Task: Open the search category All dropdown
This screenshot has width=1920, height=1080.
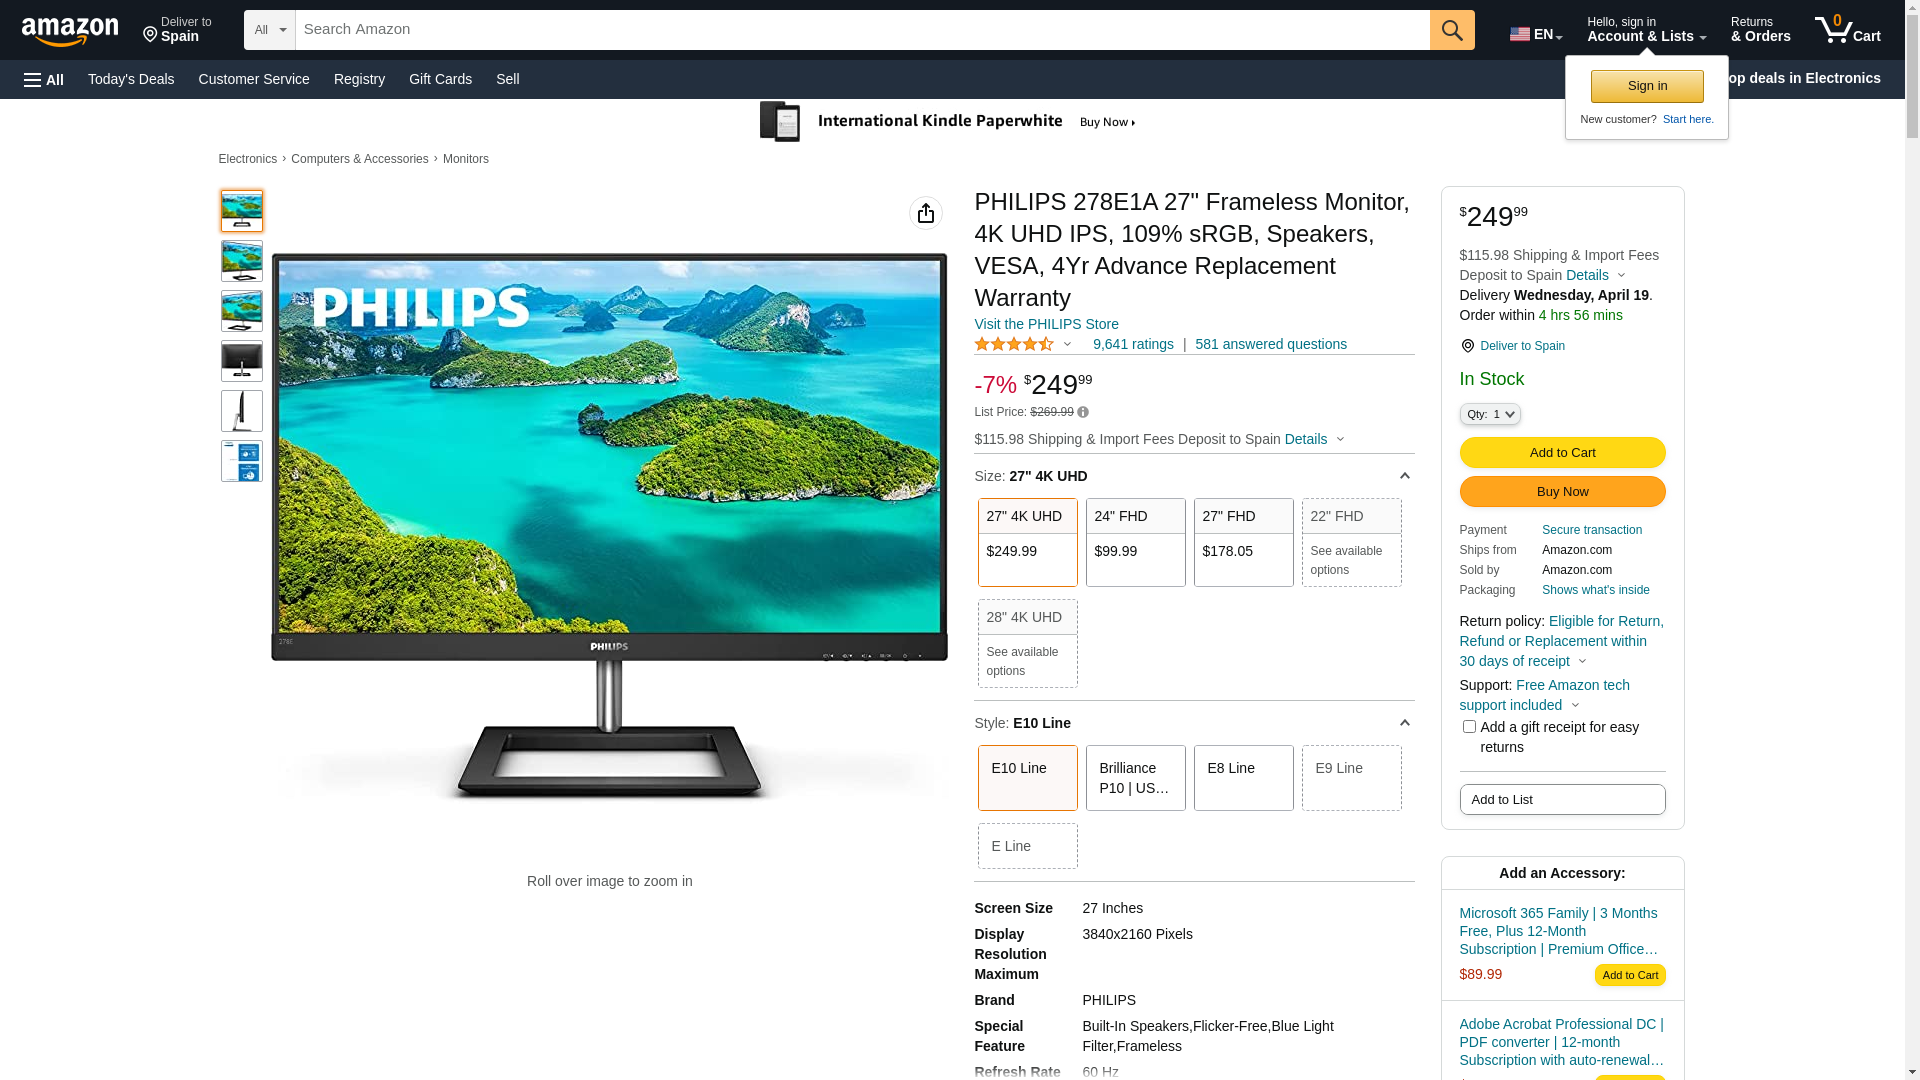Action: pyautogui.click(x=270, y=30)
